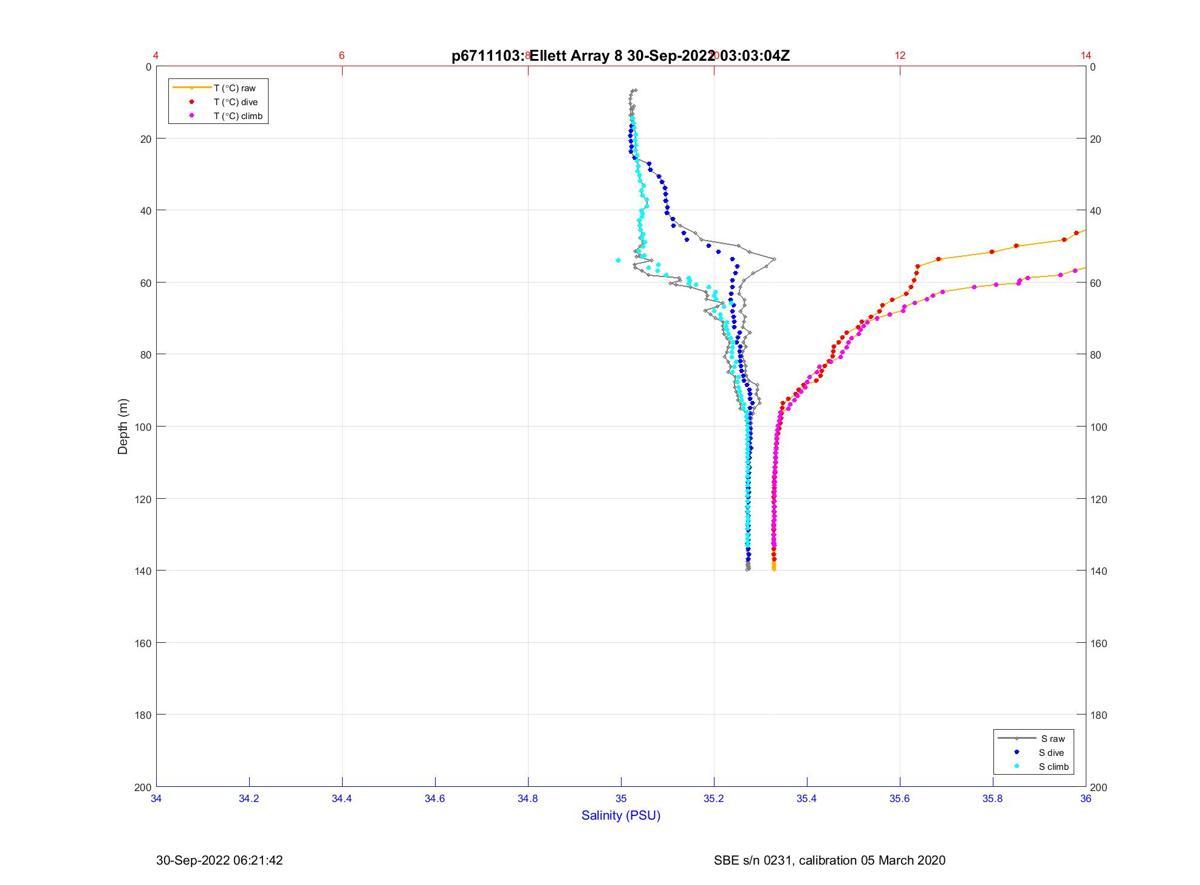
Task: Click the orange T raw points at 140 m
Action: pos(774,567)
